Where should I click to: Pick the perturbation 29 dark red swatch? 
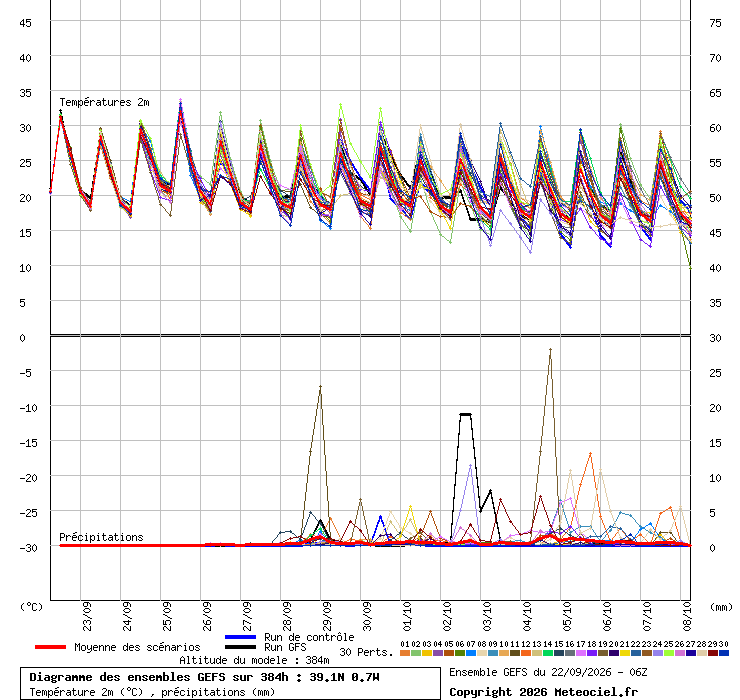pos(713,653)
